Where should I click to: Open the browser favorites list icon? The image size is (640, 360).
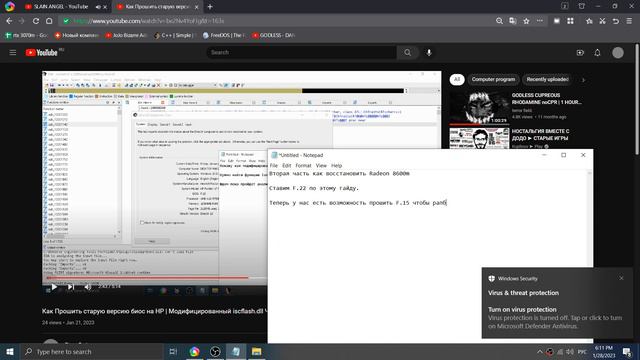point(589,21)
